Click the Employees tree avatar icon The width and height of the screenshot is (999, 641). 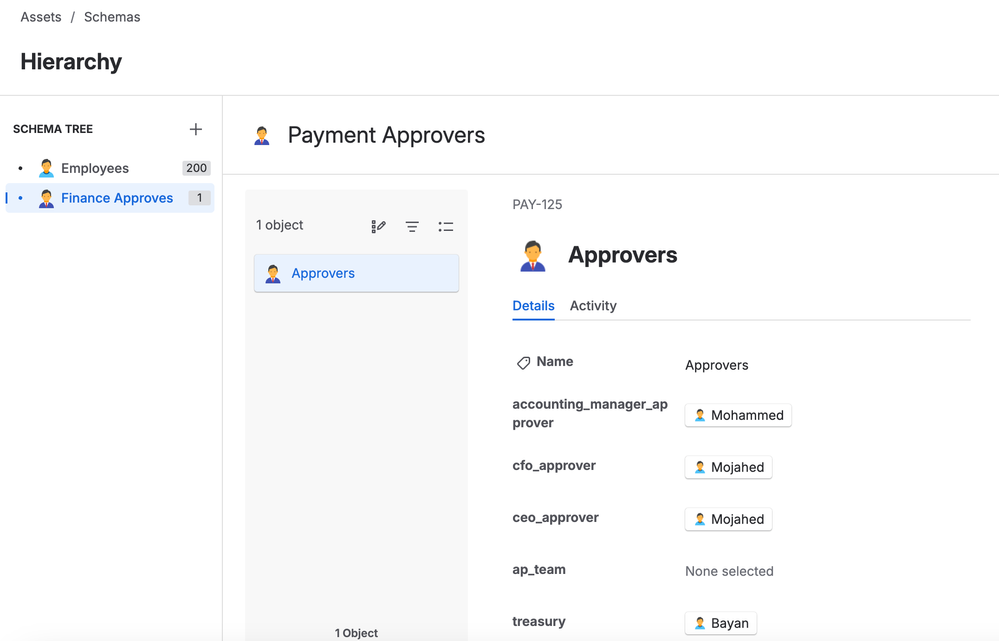[x=46, y=168]
